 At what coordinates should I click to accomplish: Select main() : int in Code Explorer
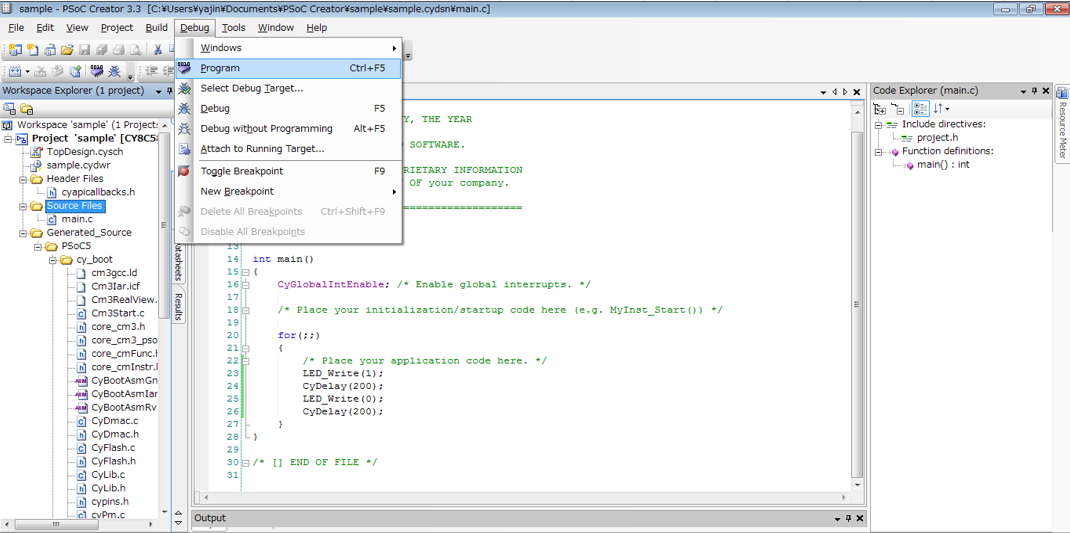(x=943, y=165)
